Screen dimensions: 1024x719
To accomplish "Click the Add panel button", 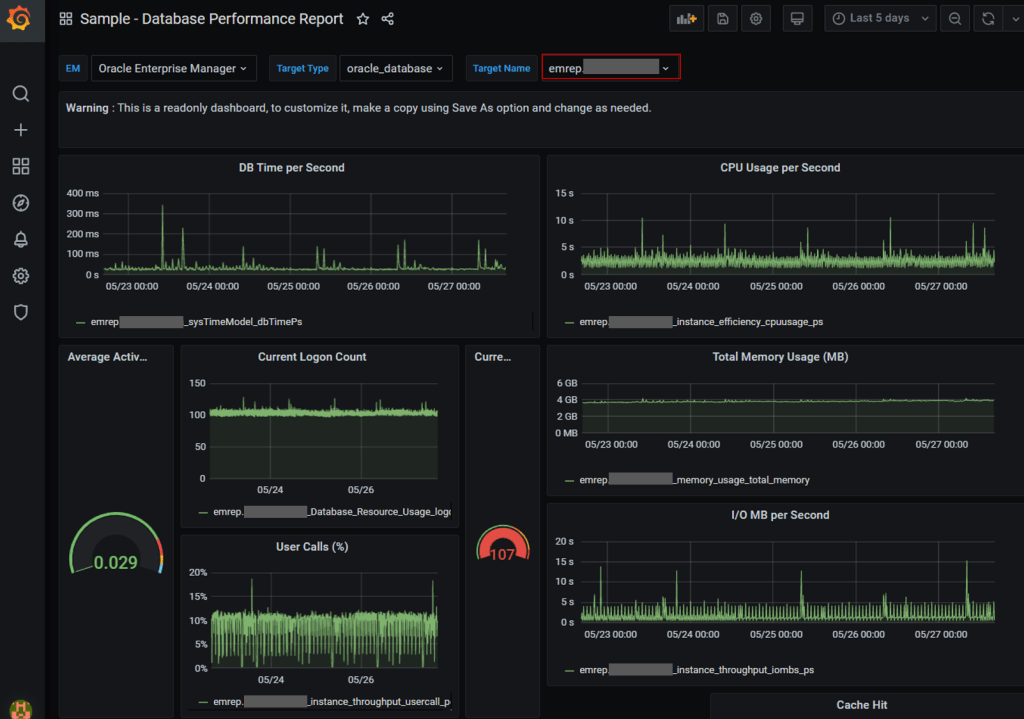I will click(x=686, y=19).
